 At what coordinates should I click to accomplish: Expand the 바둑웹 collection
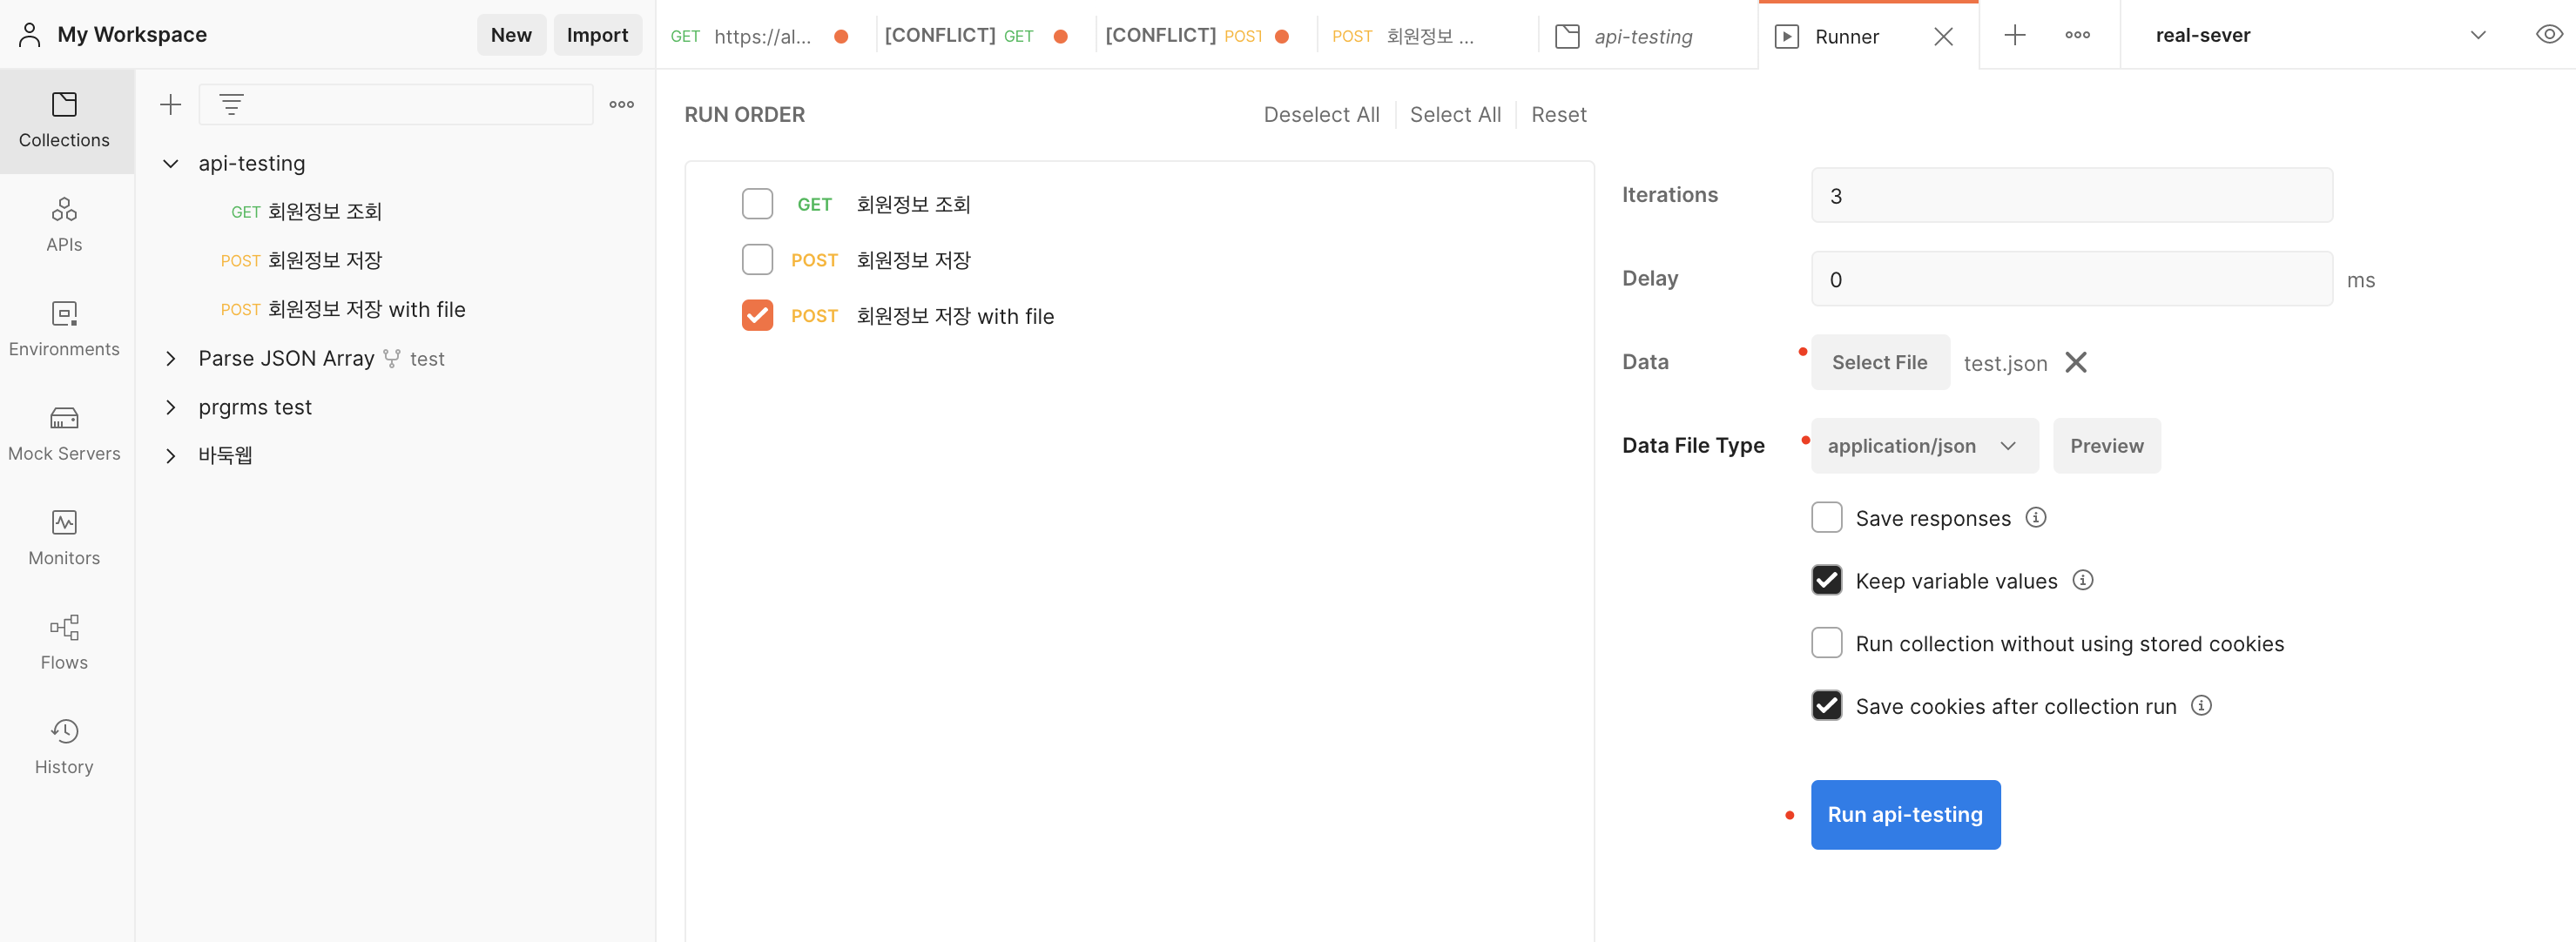click(171, 456)
